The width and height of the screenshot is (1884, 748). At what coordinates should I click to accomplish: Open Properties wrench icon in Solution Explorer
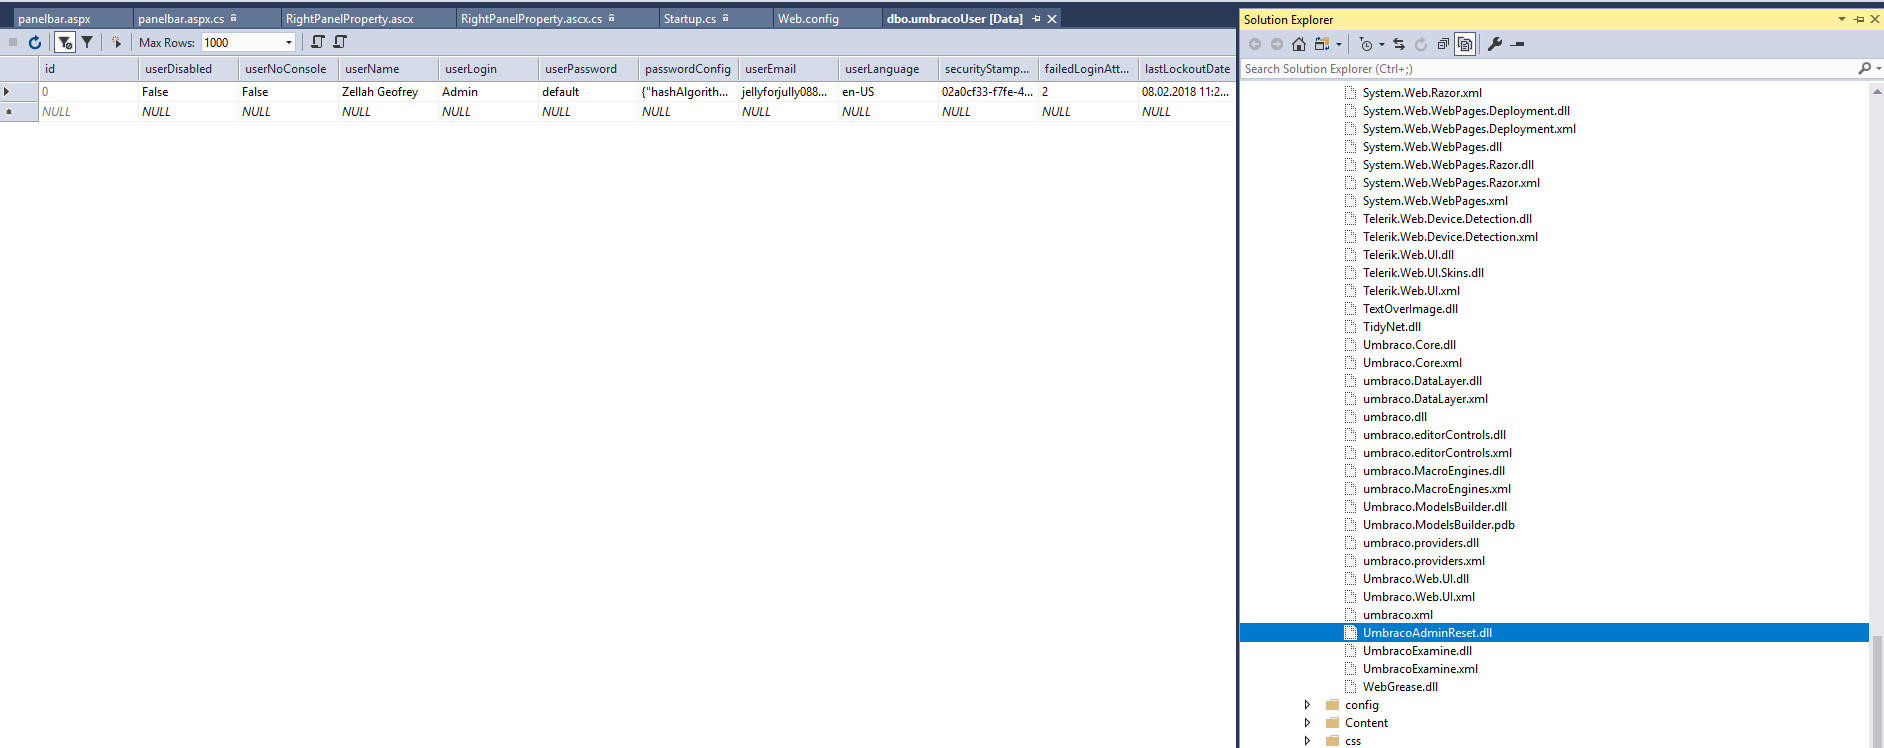point(1495,44)
